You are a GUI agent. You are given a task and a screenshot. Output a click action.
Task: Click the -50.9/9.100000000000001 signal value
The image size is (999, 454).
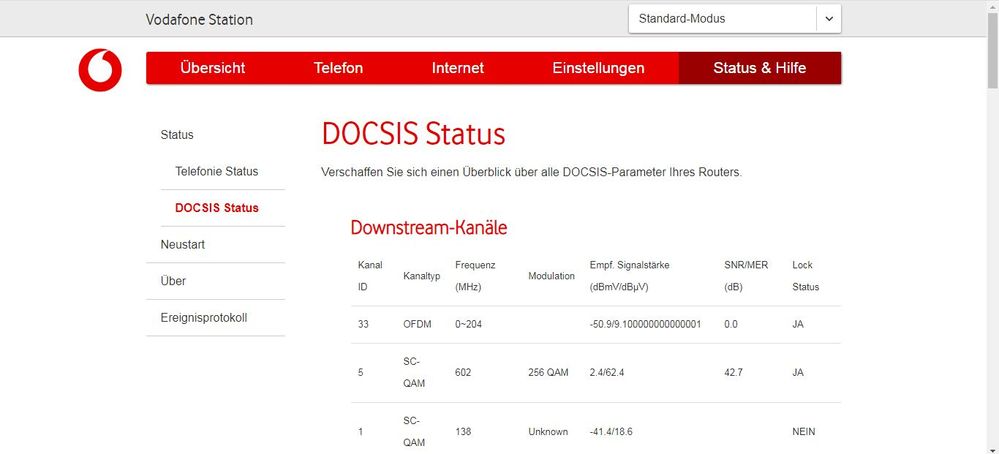[645, 324]
